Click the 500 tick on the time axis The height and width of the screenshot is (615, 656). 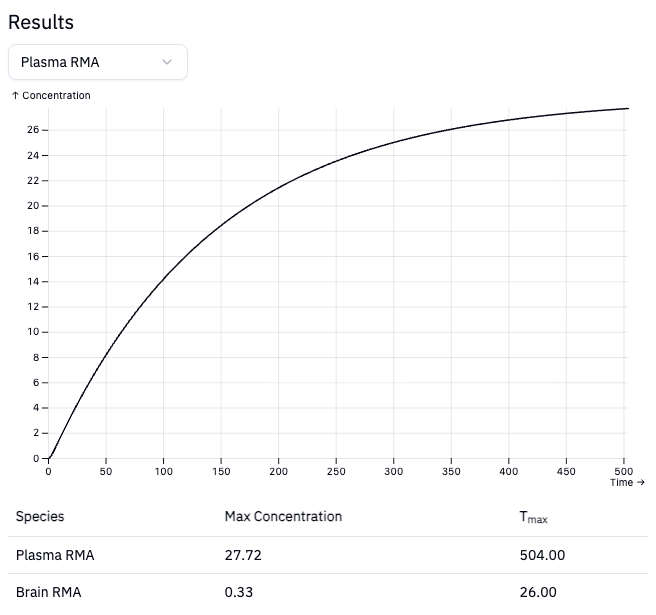coord(625,472)
